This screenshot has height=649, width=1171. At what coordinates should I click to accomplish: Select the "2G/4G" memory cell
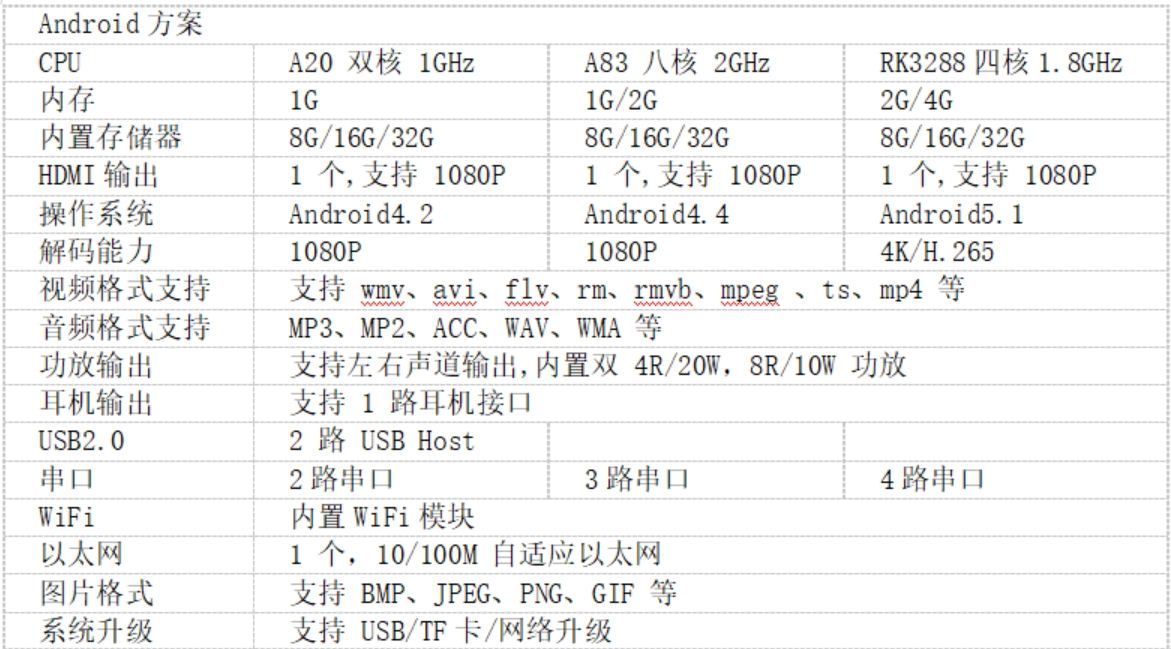point(916,101)
